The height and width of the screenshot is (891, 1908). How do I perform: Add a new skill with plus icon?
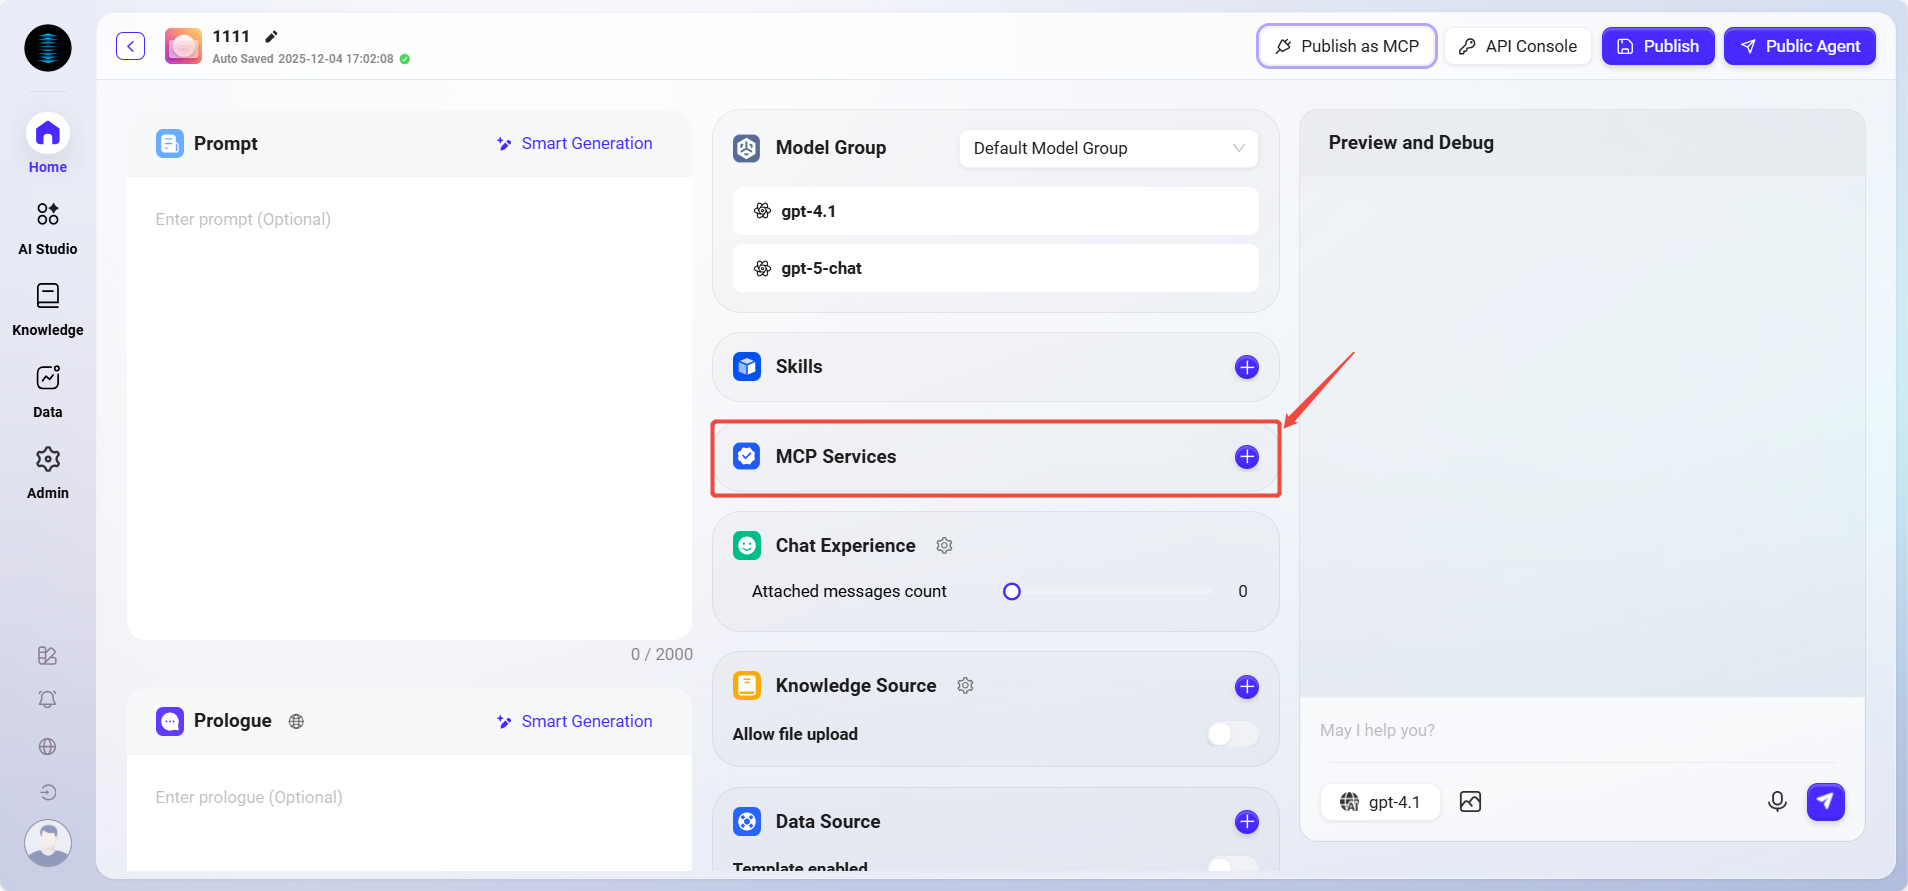pyautogui.click(x=1246, y=367)
